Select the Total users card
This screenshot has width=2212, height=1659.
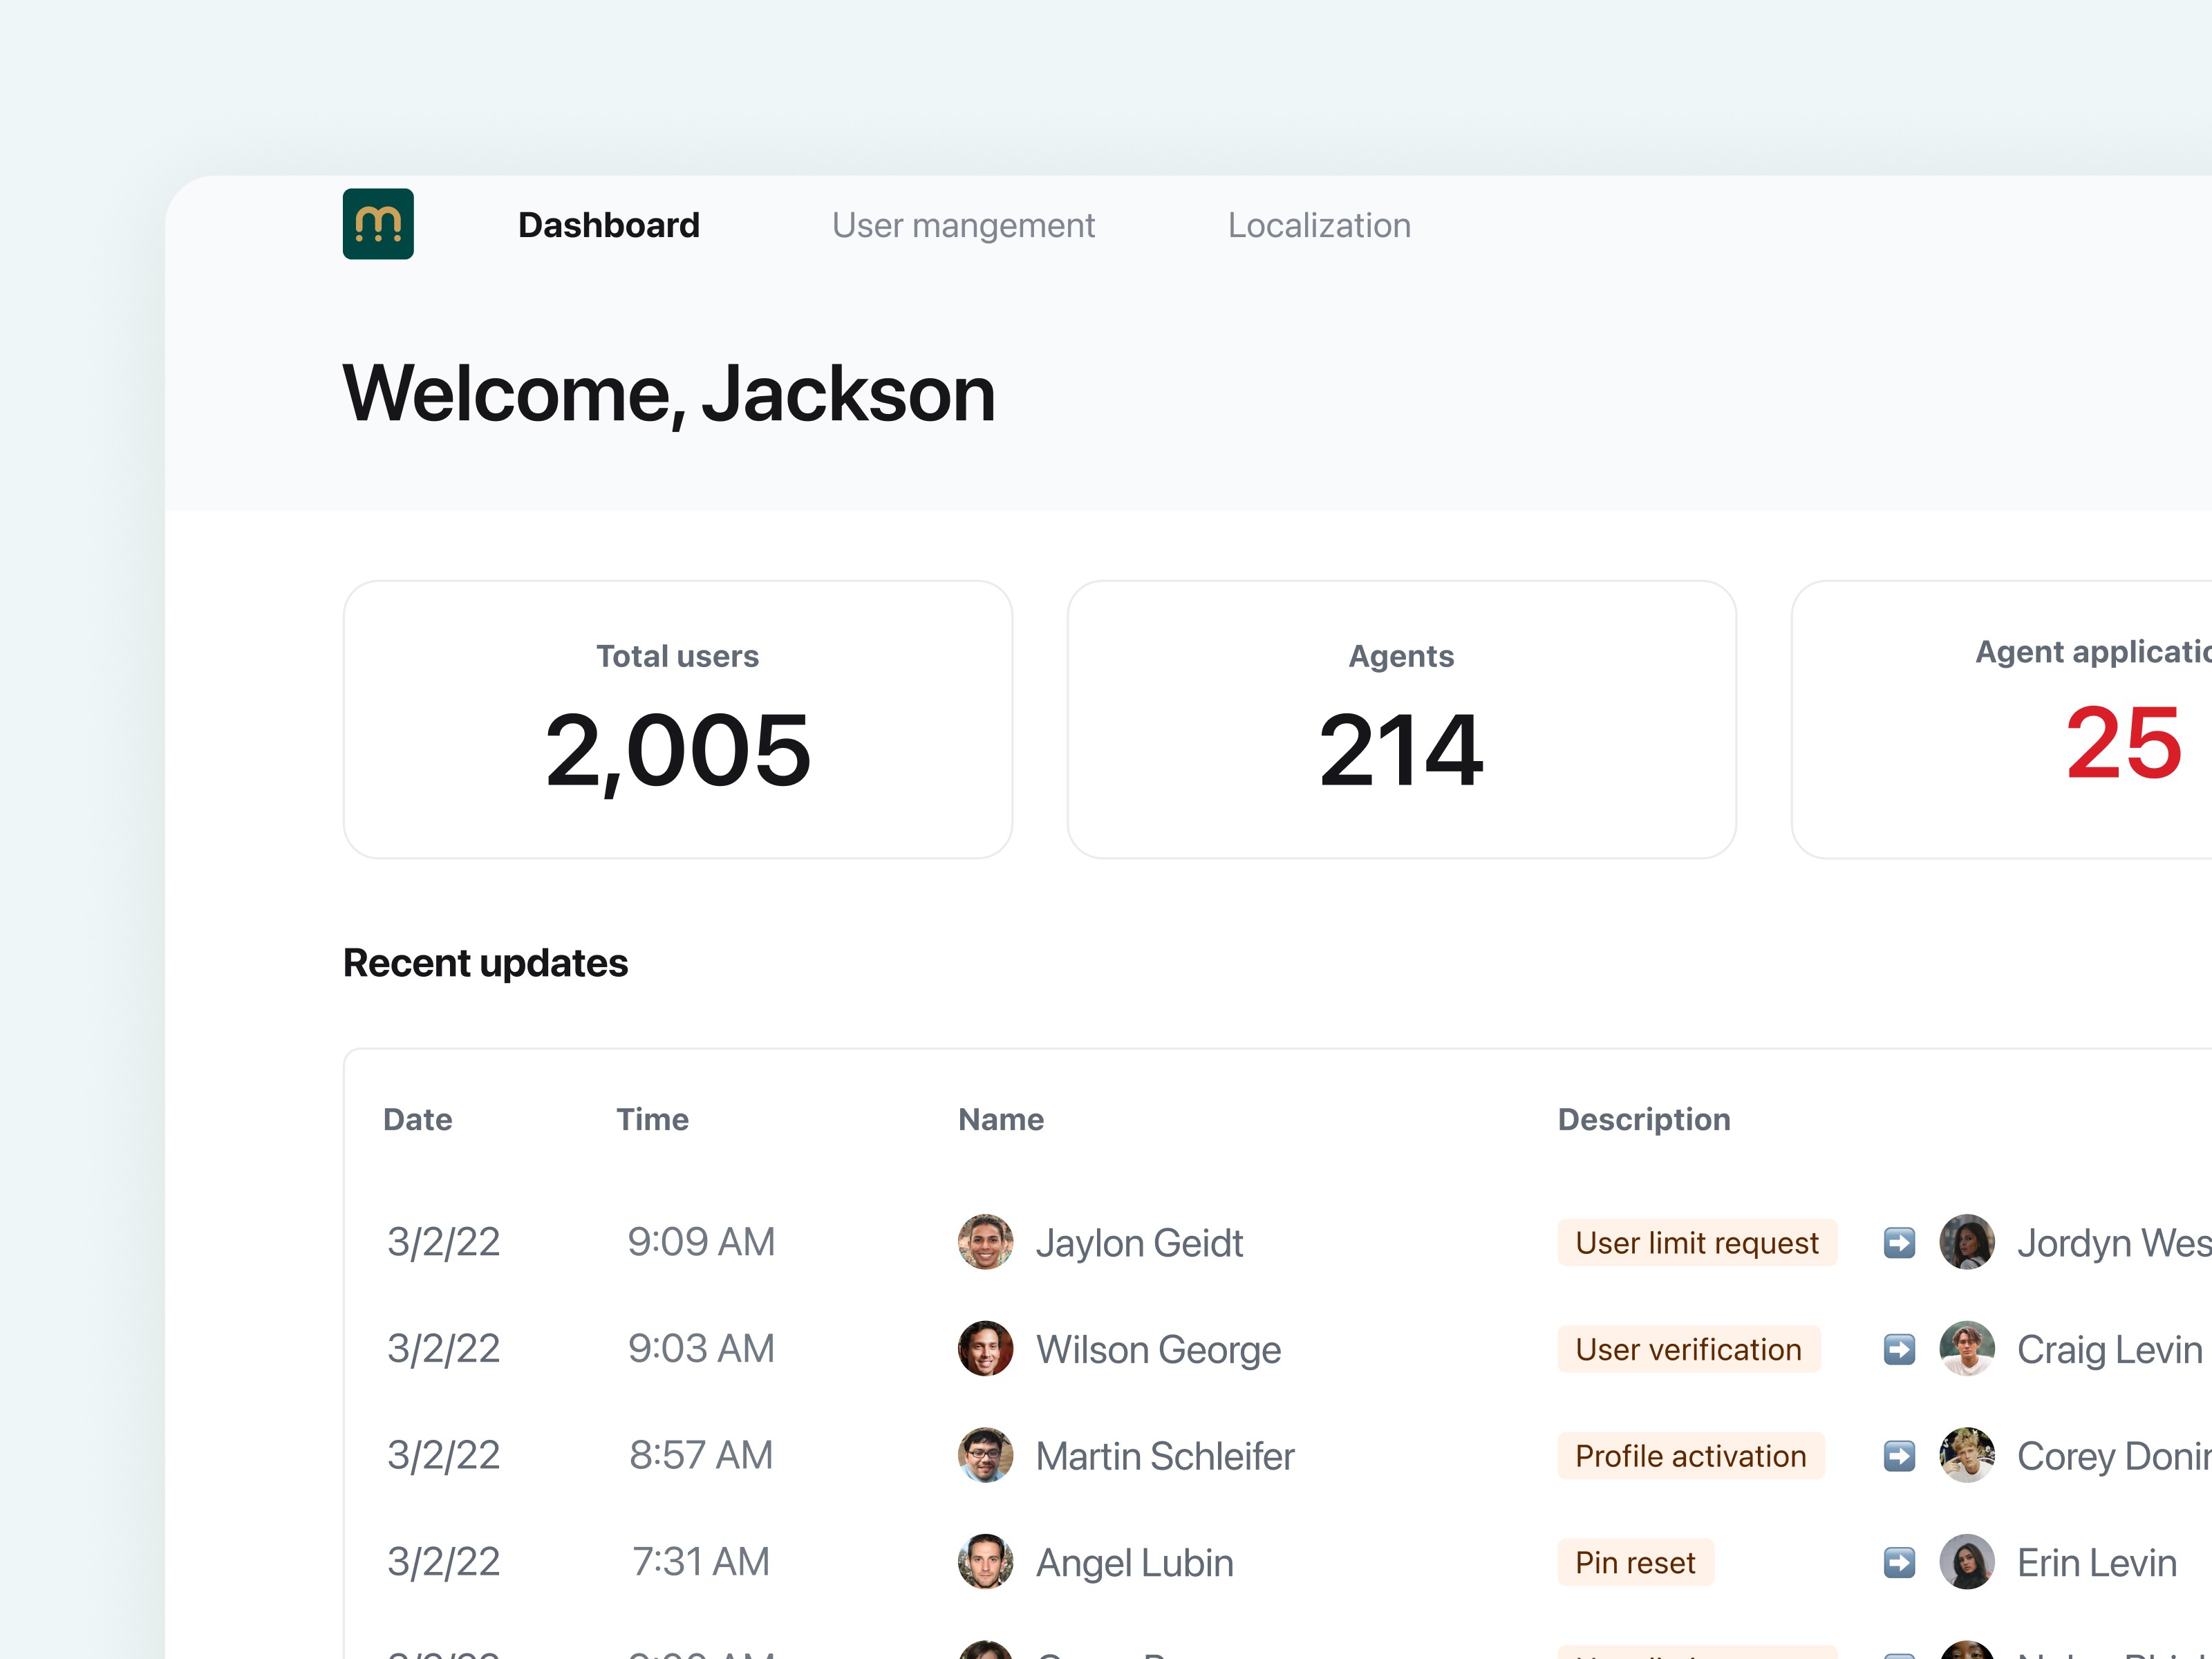click(677, 719)
